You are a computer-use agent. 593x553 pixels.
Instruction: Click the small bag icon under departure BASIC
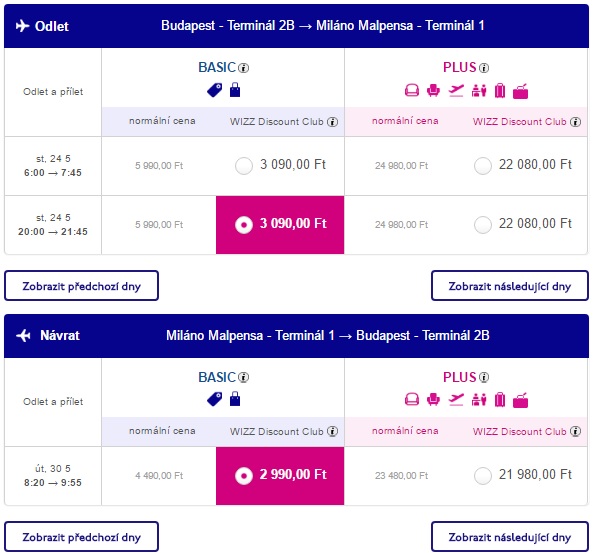[235, 90]
